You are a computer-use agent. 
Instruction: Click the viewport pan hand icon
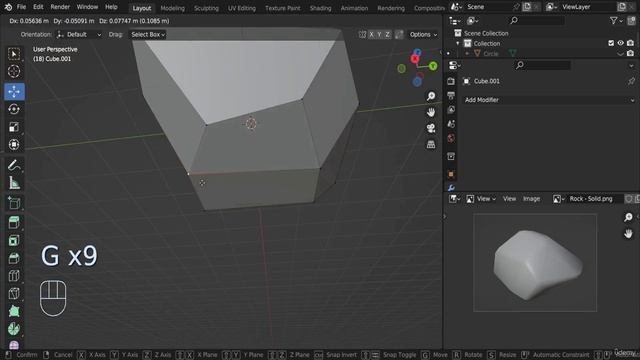[x=431, y=112]
